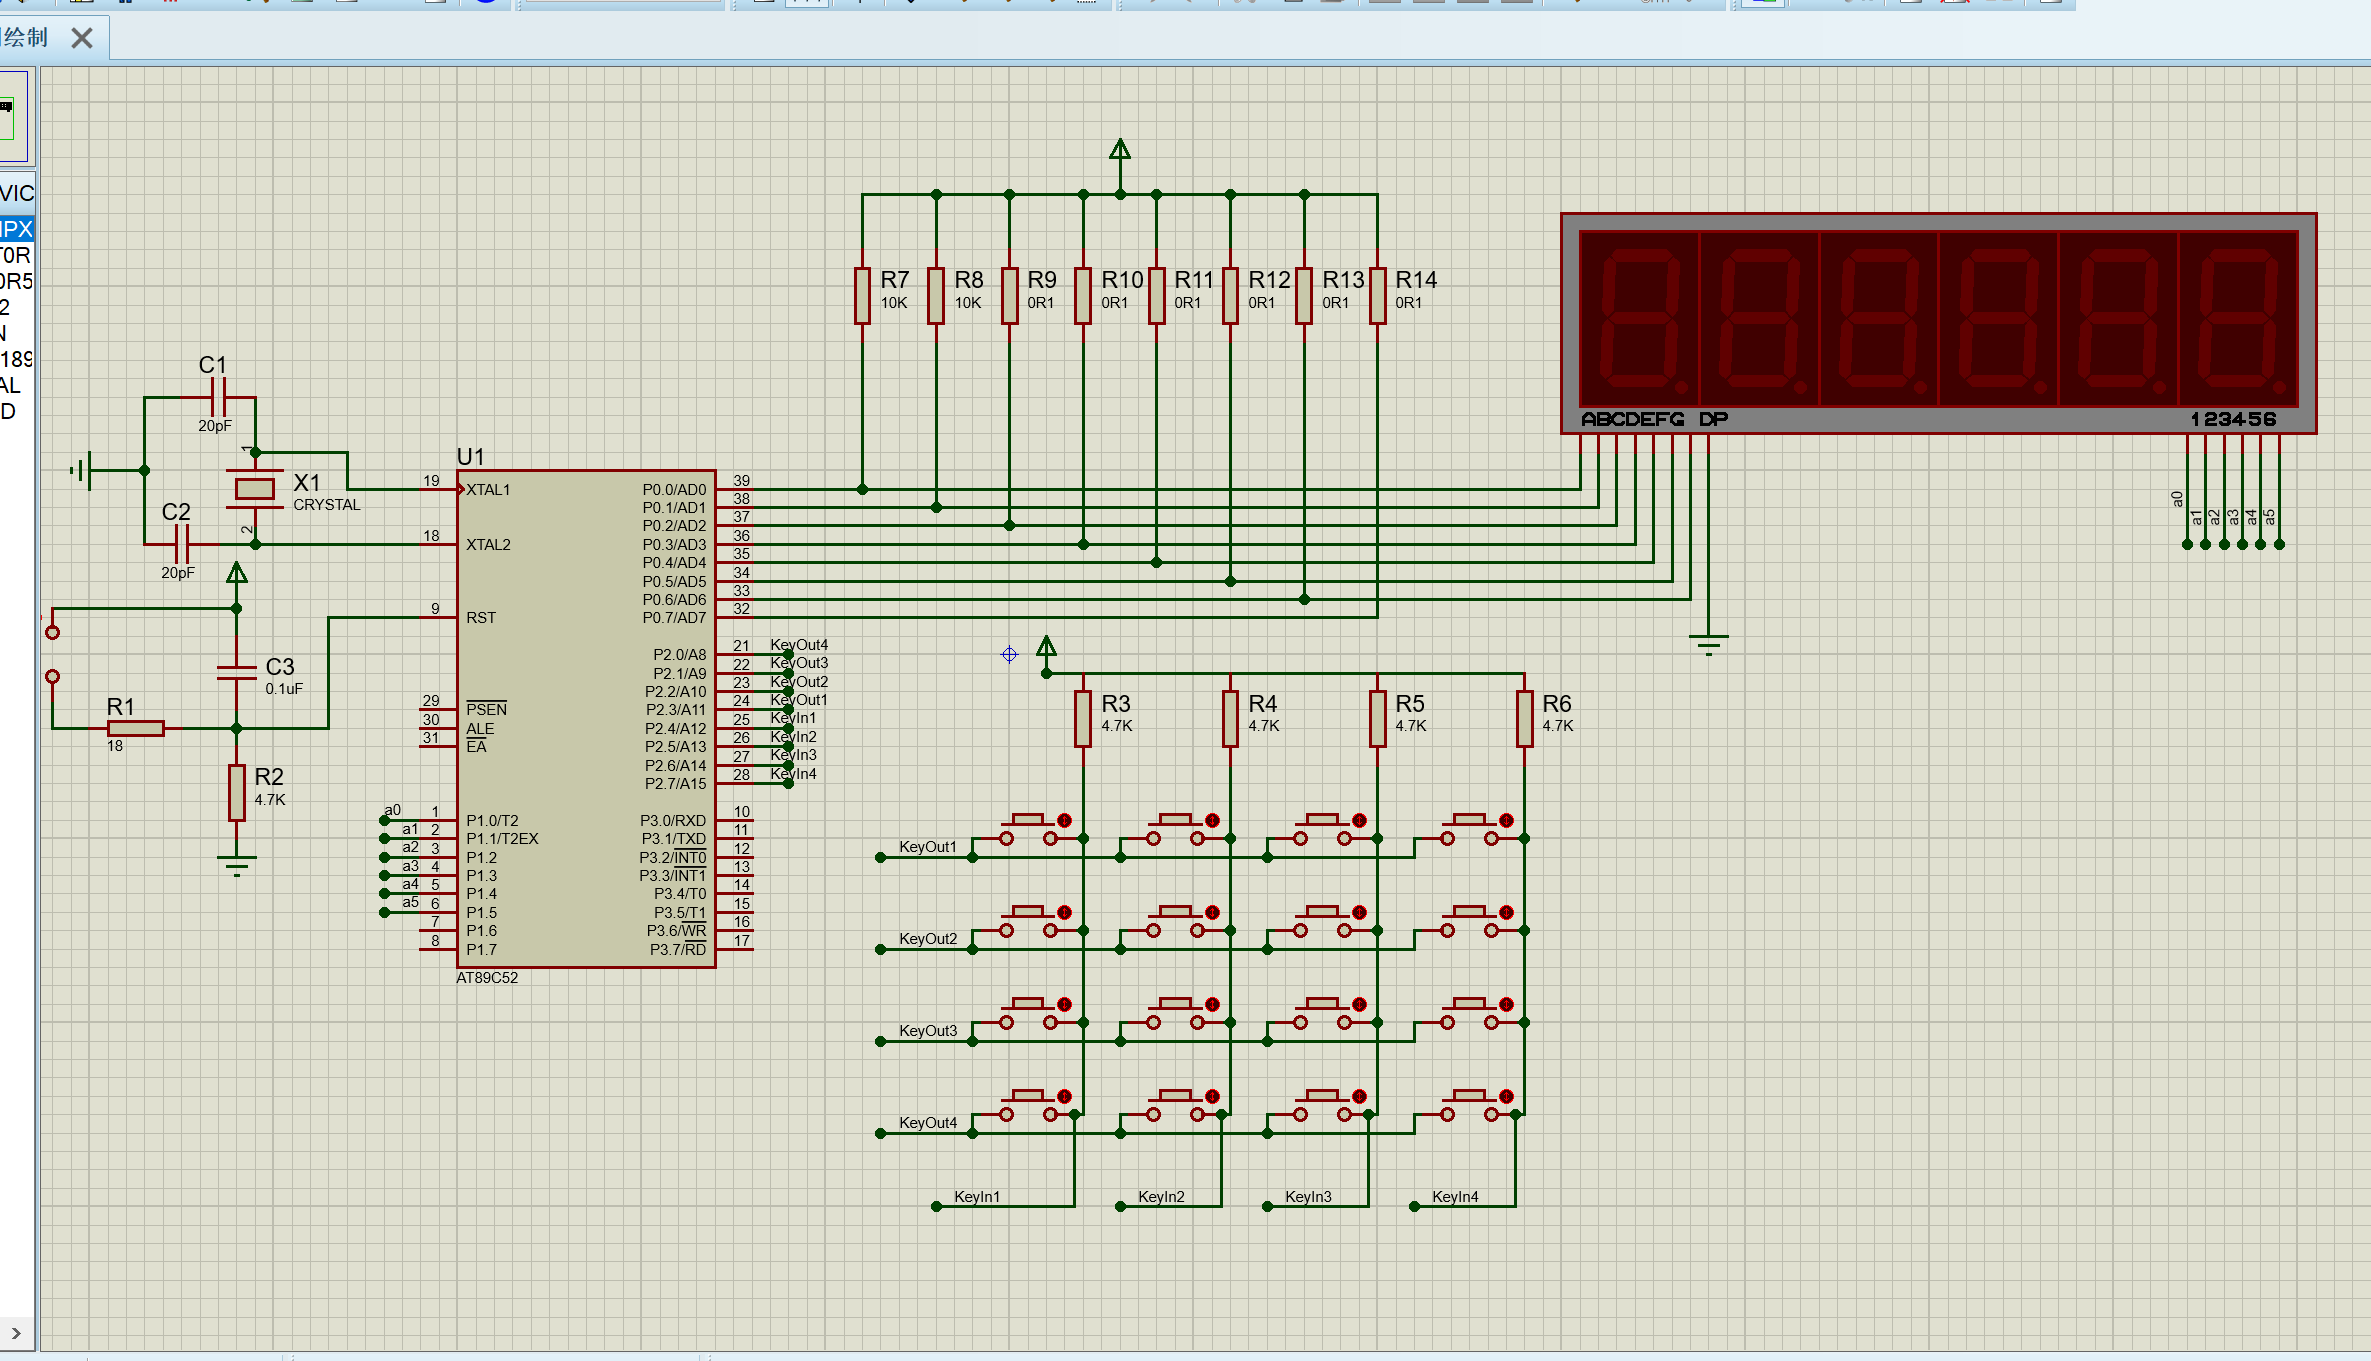Toggle latch dot of KeyOut1 row button under R5
Image resolution: width=2371 pixels, height=1361 pixels.
pyautogui.click(x=1359, y=820)
